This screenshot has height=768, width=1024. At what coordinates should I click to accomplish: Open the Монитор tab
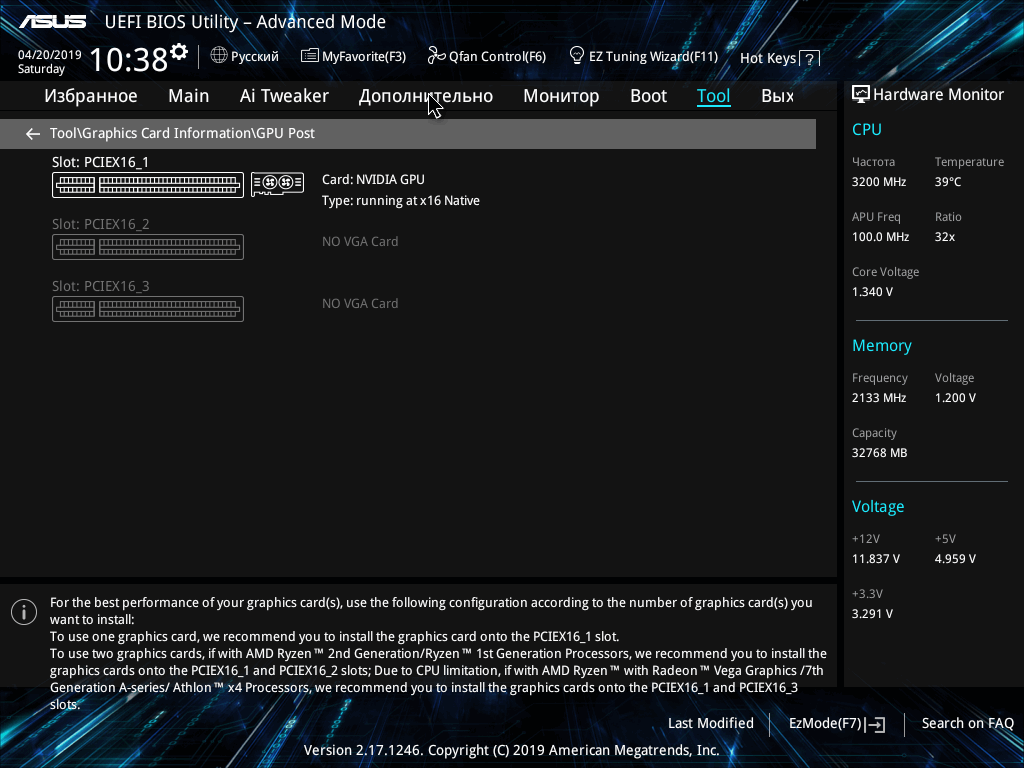561,96
